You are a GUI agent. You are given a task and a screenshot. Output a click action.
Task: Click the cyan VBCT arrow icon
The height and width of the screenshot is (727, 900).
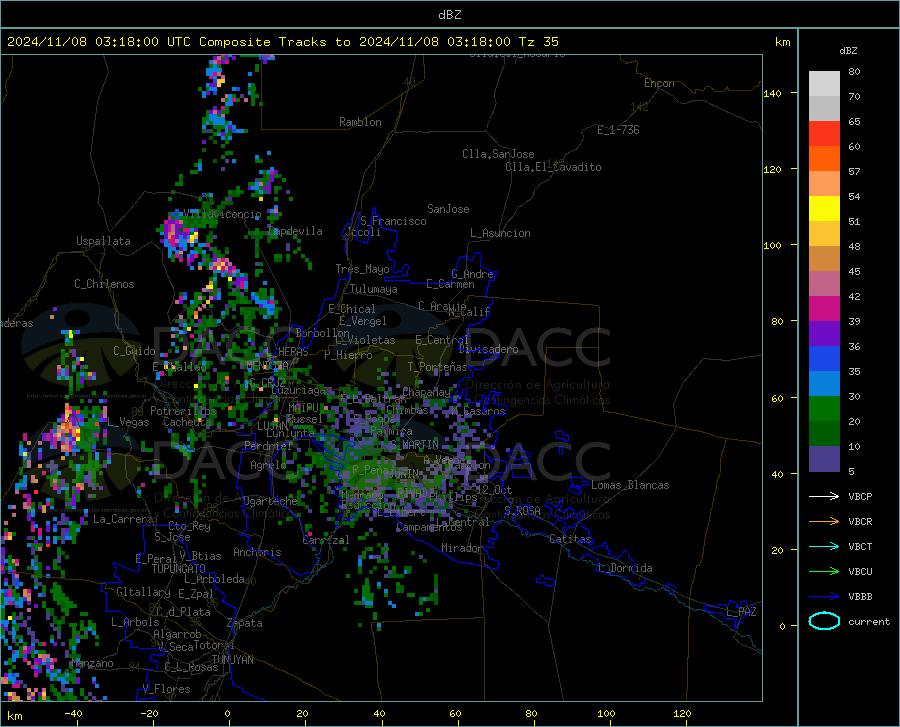click(x=824, y=546)
